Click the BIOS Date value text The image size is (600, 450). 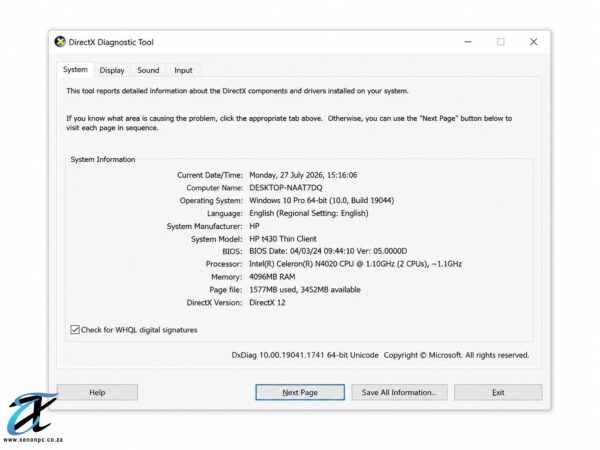(x=328, y=251)
